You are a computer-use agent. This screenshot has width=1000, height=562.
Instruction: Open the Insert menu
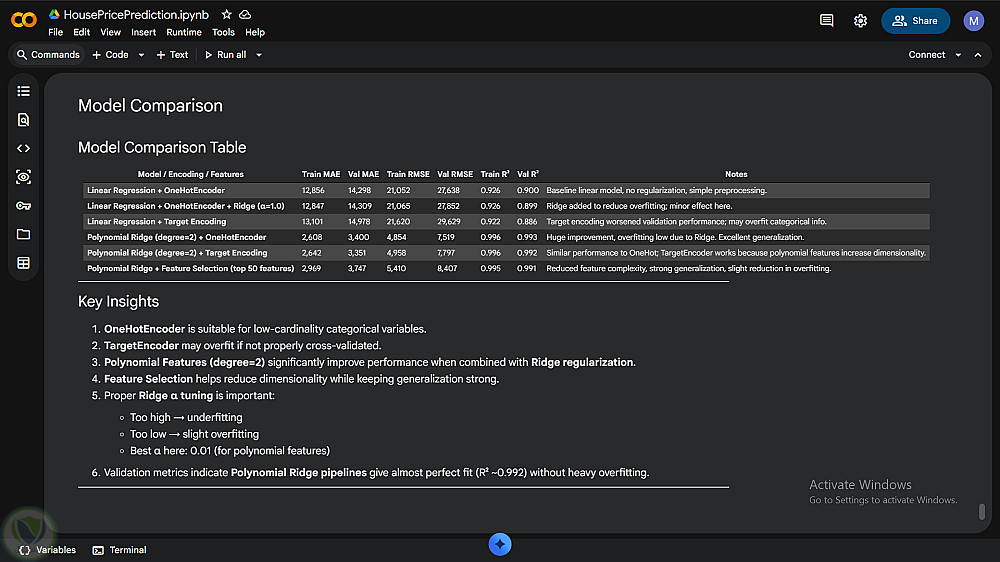(143, 32)
